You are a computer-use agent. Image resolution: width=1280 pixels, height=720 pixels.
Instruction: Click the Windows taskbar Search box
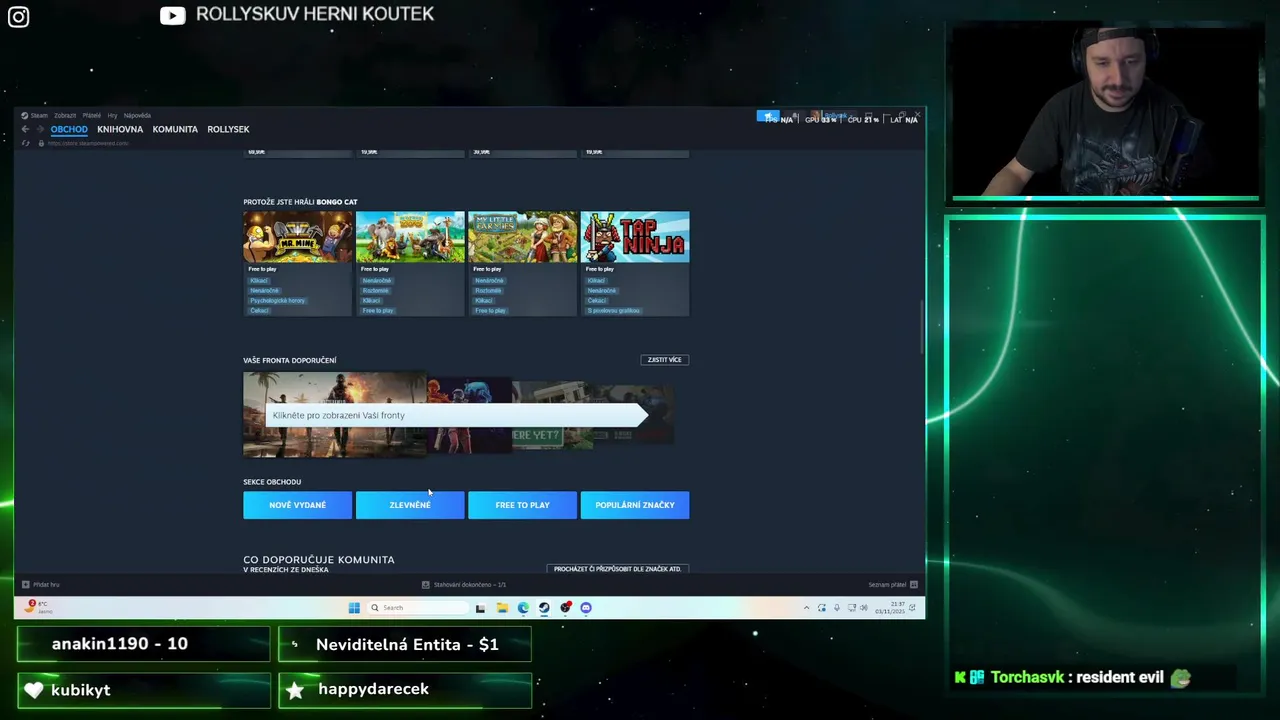pyautogui.click(x=417, y=607)
